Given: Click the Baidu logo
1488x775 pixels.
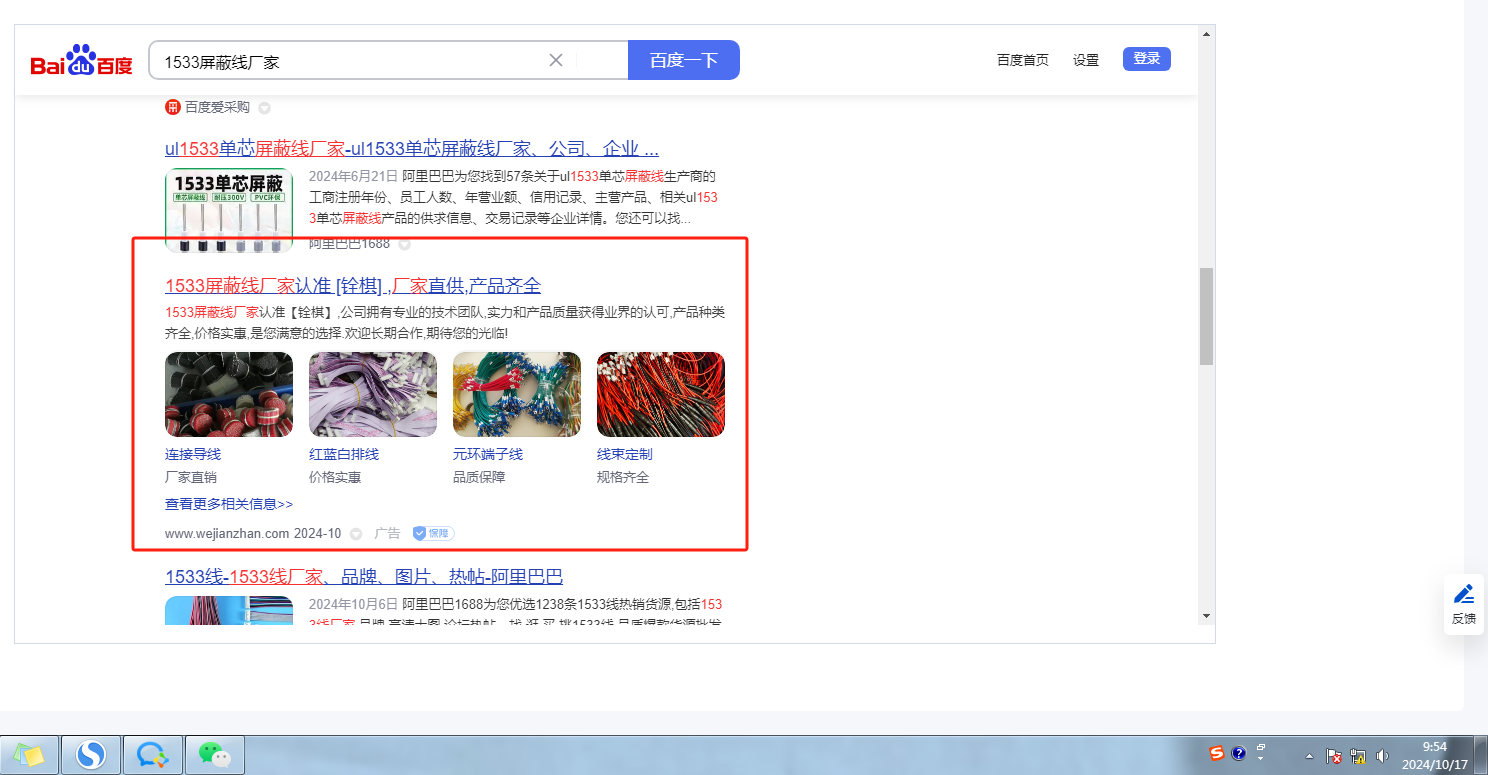Looking at the screenshot, I should (82, 61).
